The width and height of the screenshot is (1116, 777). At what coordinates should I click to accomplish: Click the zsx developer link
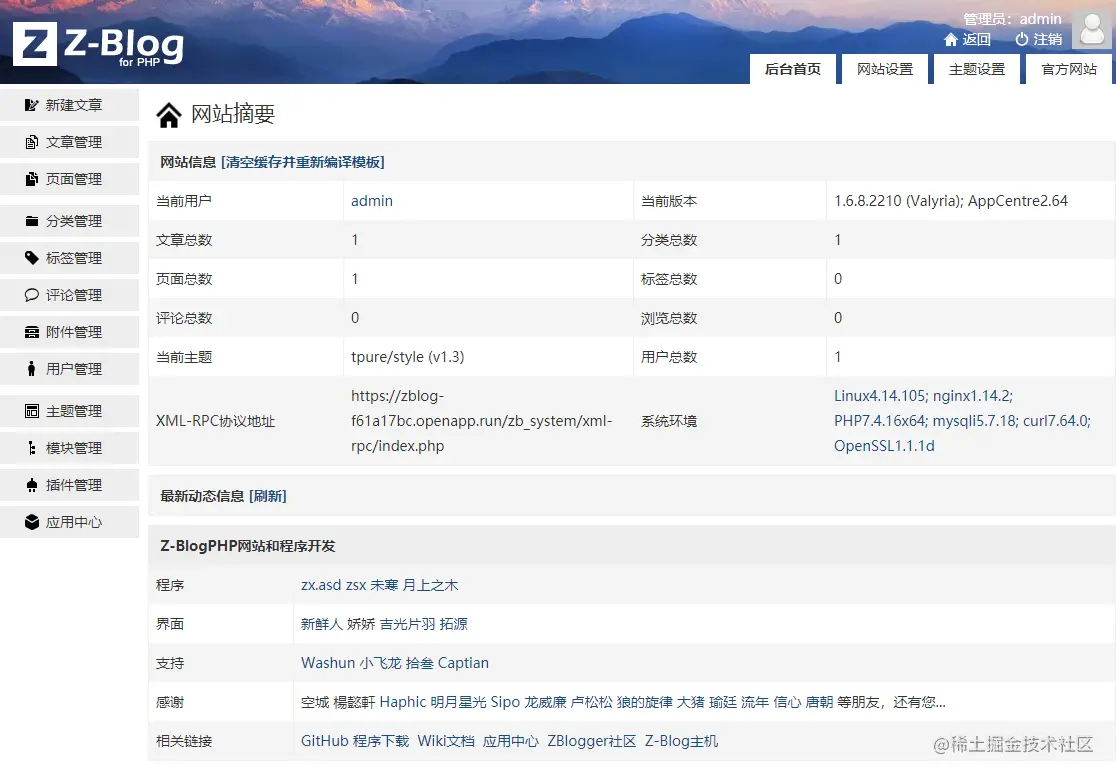coord(356,585)
